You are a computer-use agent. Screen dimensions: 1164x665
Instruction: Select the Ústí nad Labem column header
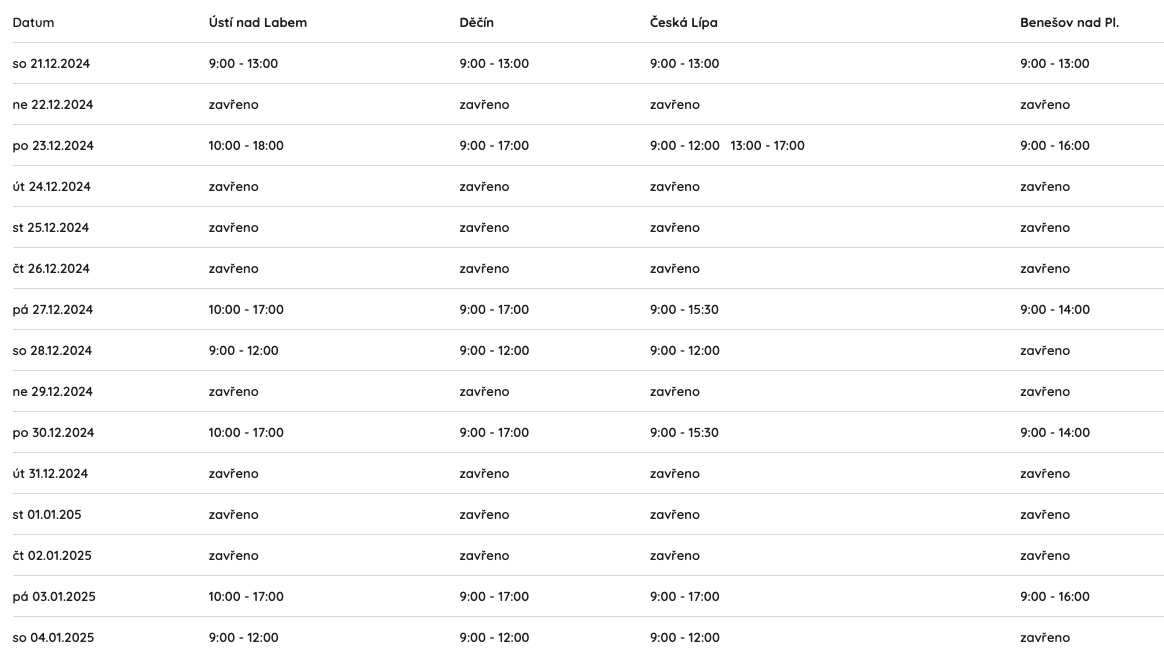pos(258,22)
